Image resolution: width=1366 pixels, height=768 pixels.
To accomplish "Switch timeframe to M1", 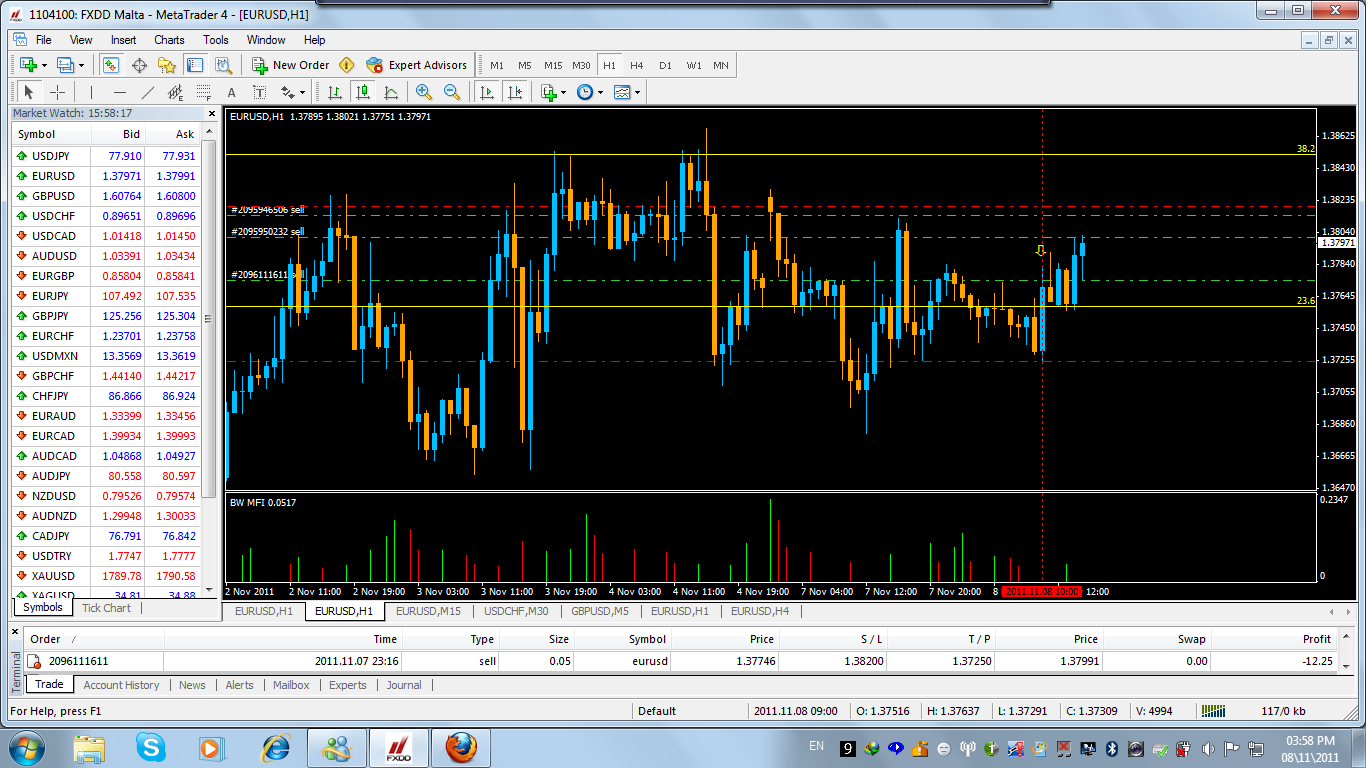I will [497, 65].
